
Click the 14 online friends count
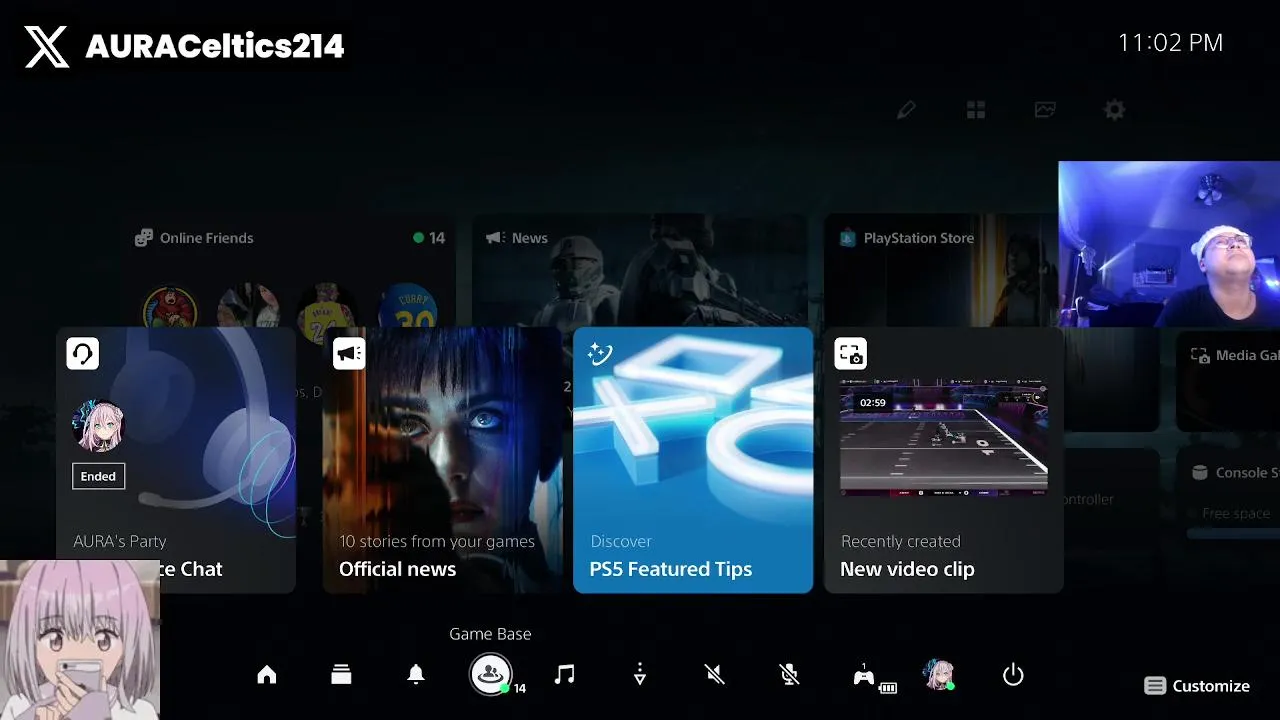tap(429, 238)
